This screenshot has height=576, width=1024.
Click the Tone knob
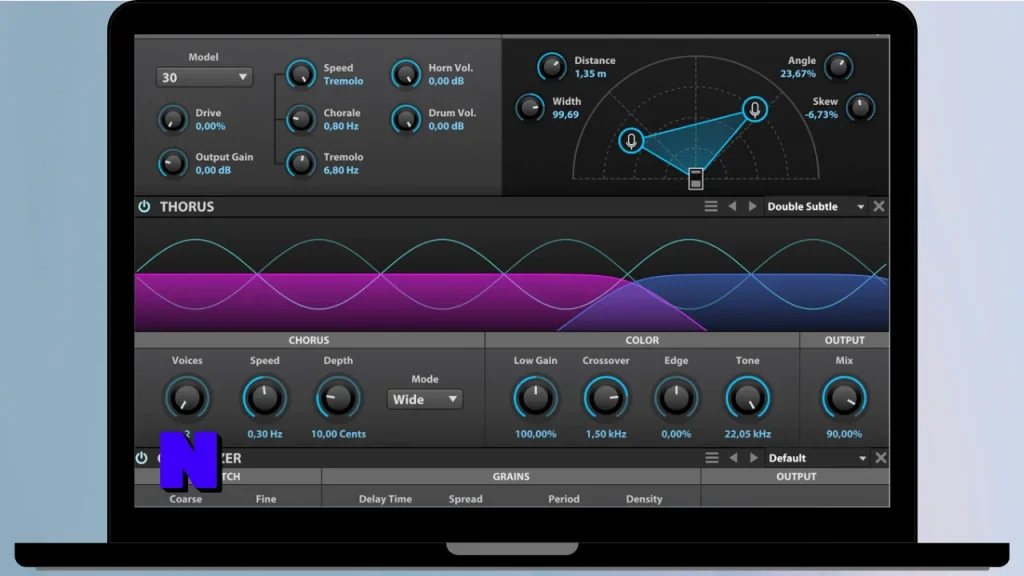point(747,398)
